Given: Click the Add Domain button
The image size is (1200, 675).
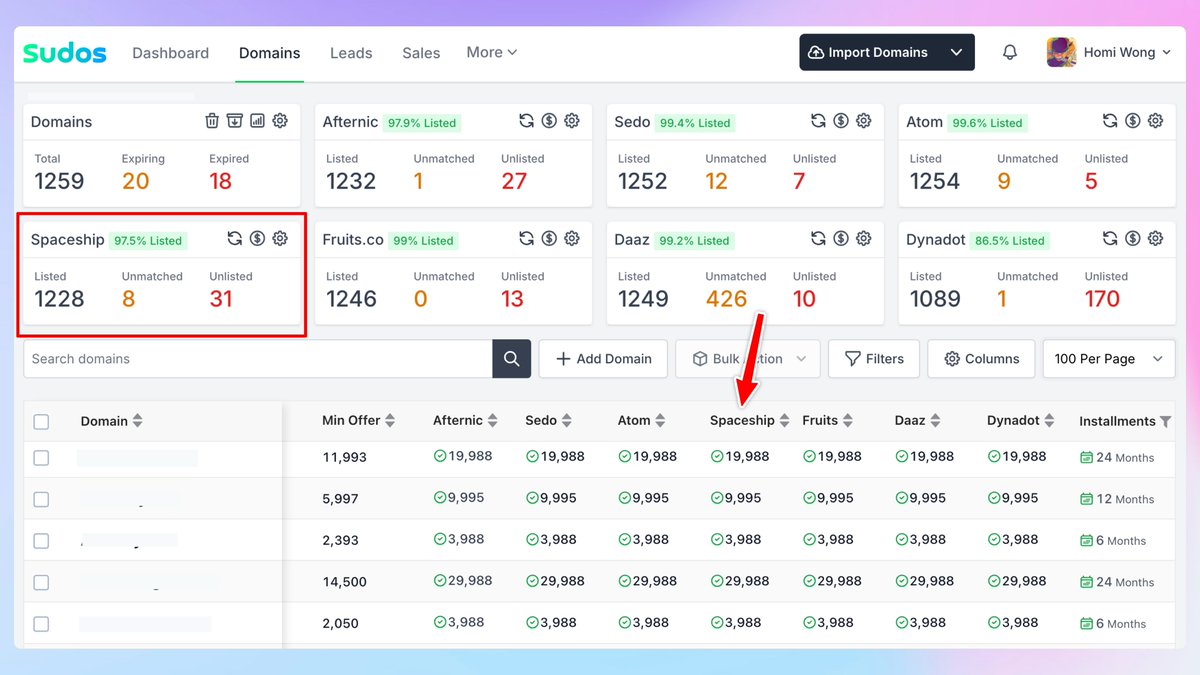Looking at the screenshot, I should click(x=603, y=359).
